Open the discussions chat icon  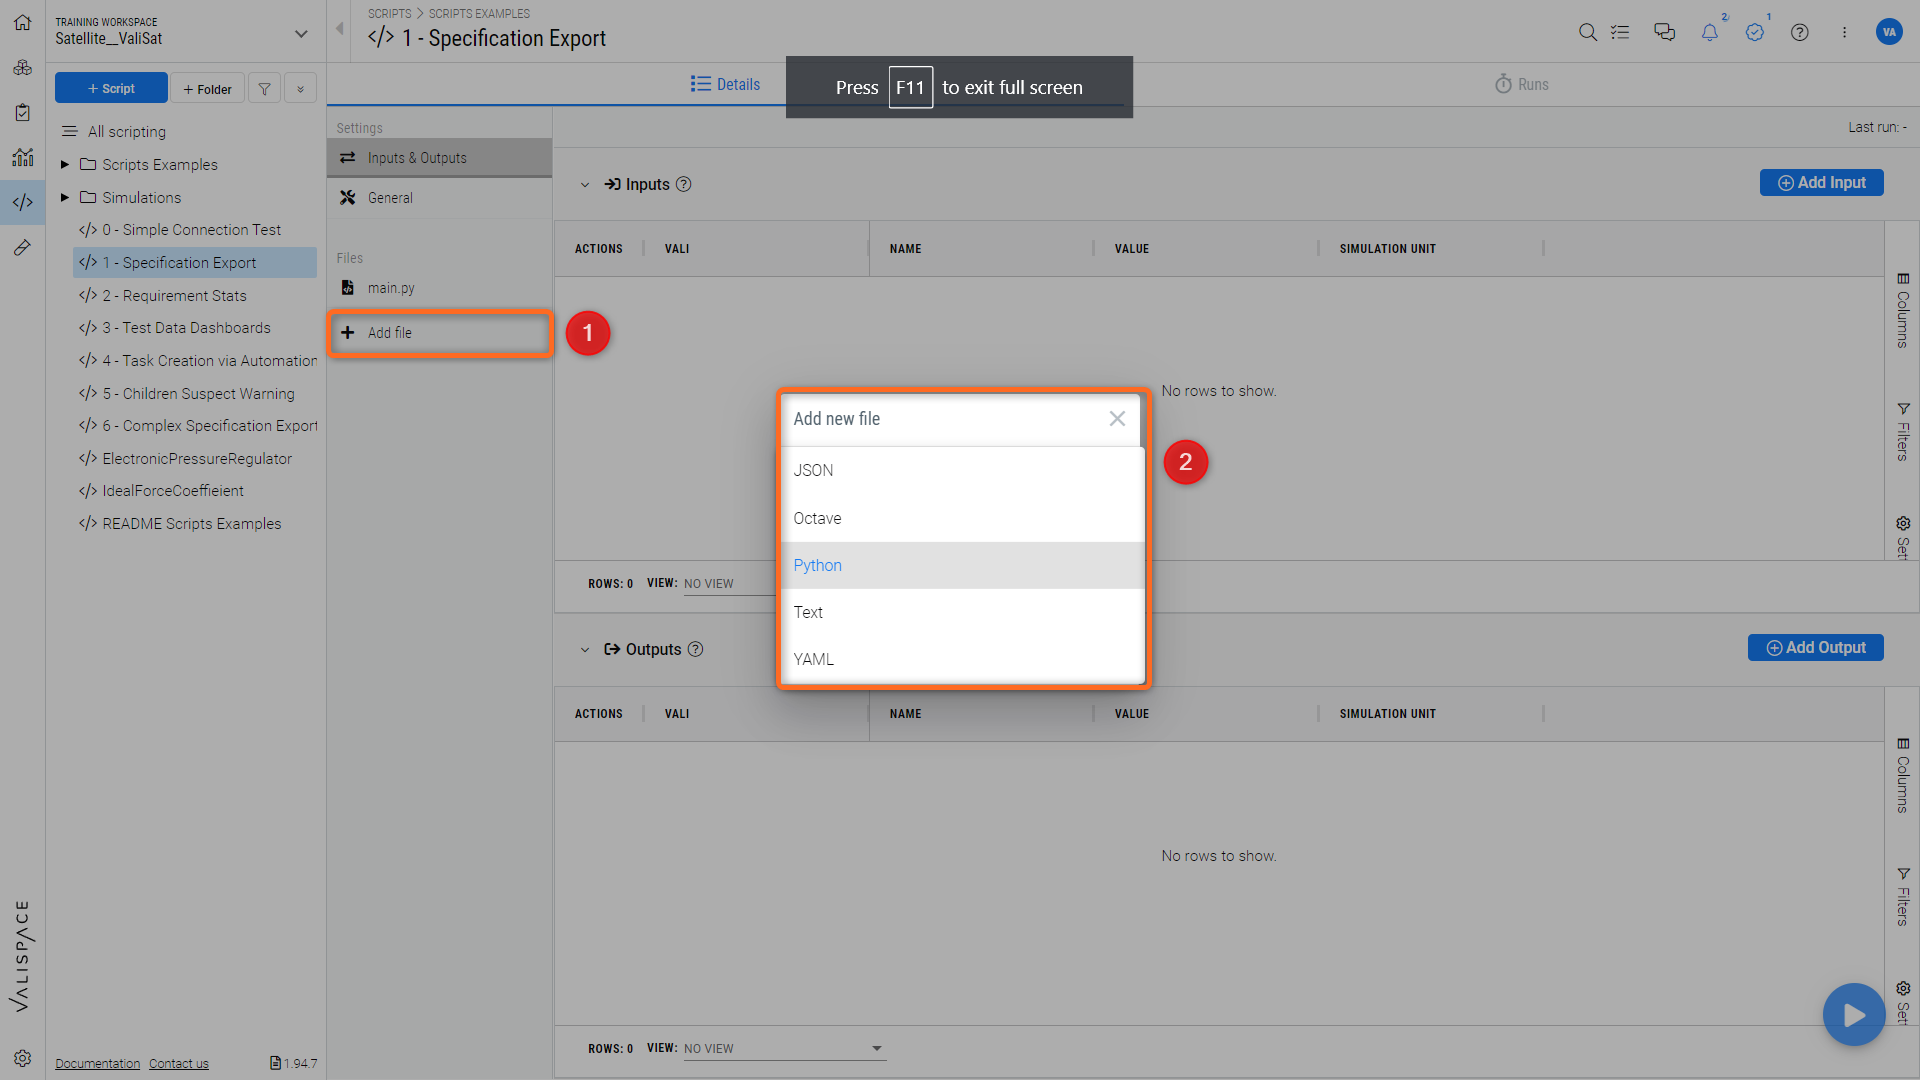coord(1664,32)
